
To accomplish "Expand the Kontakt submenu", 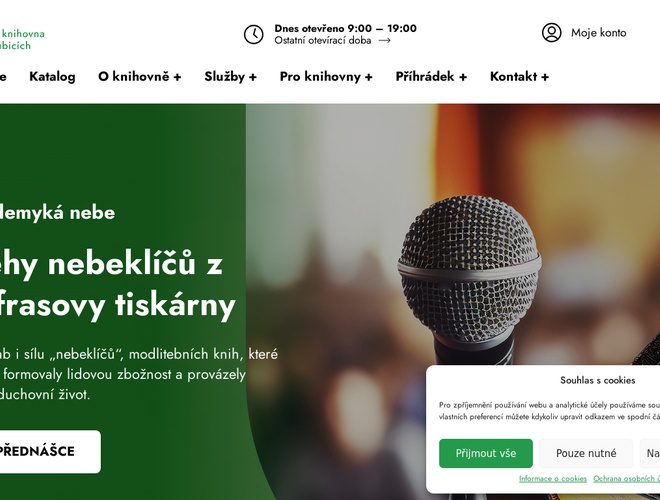I will coord(519,77).
